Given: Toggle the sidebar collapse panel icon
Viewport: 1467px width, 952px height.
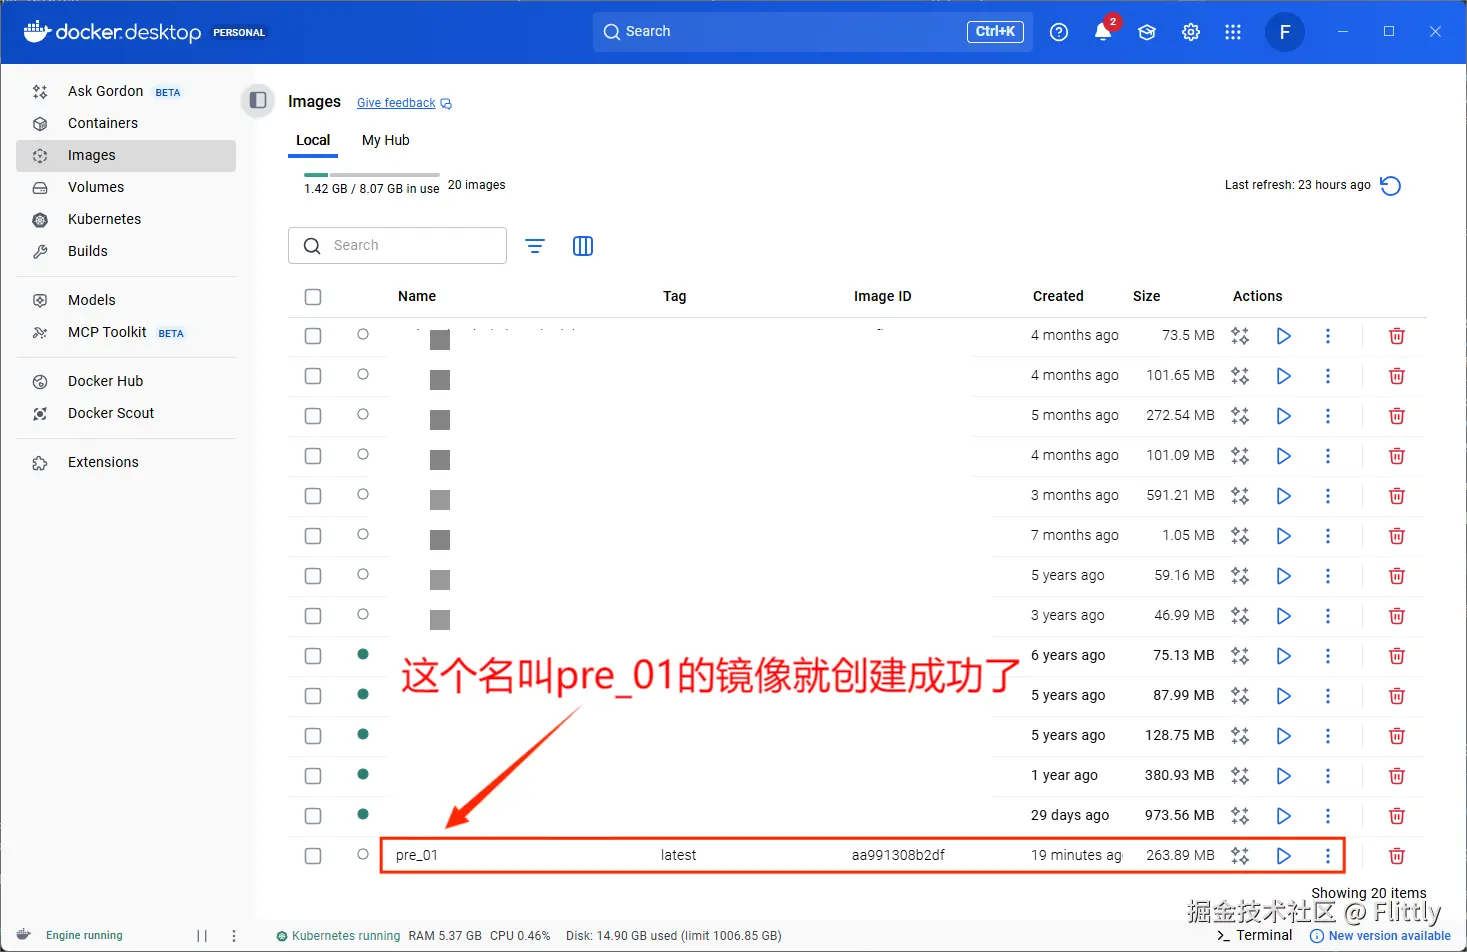Looking at the screenshot, I should click(x=257, y=100).
